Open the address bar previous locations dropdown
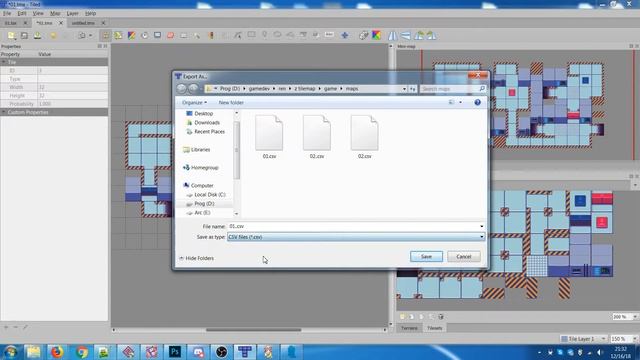The image size is (640, 360). tap(404, 89)
